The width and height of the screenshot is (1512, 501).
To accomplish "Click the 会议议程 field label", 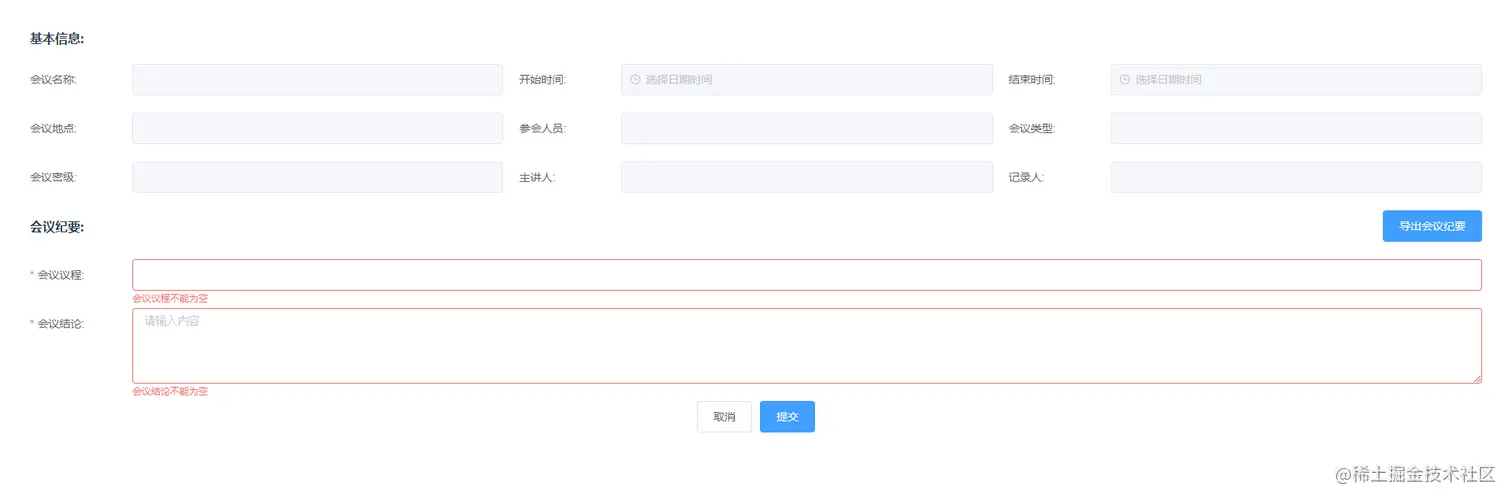I will [x=60, y=275].
